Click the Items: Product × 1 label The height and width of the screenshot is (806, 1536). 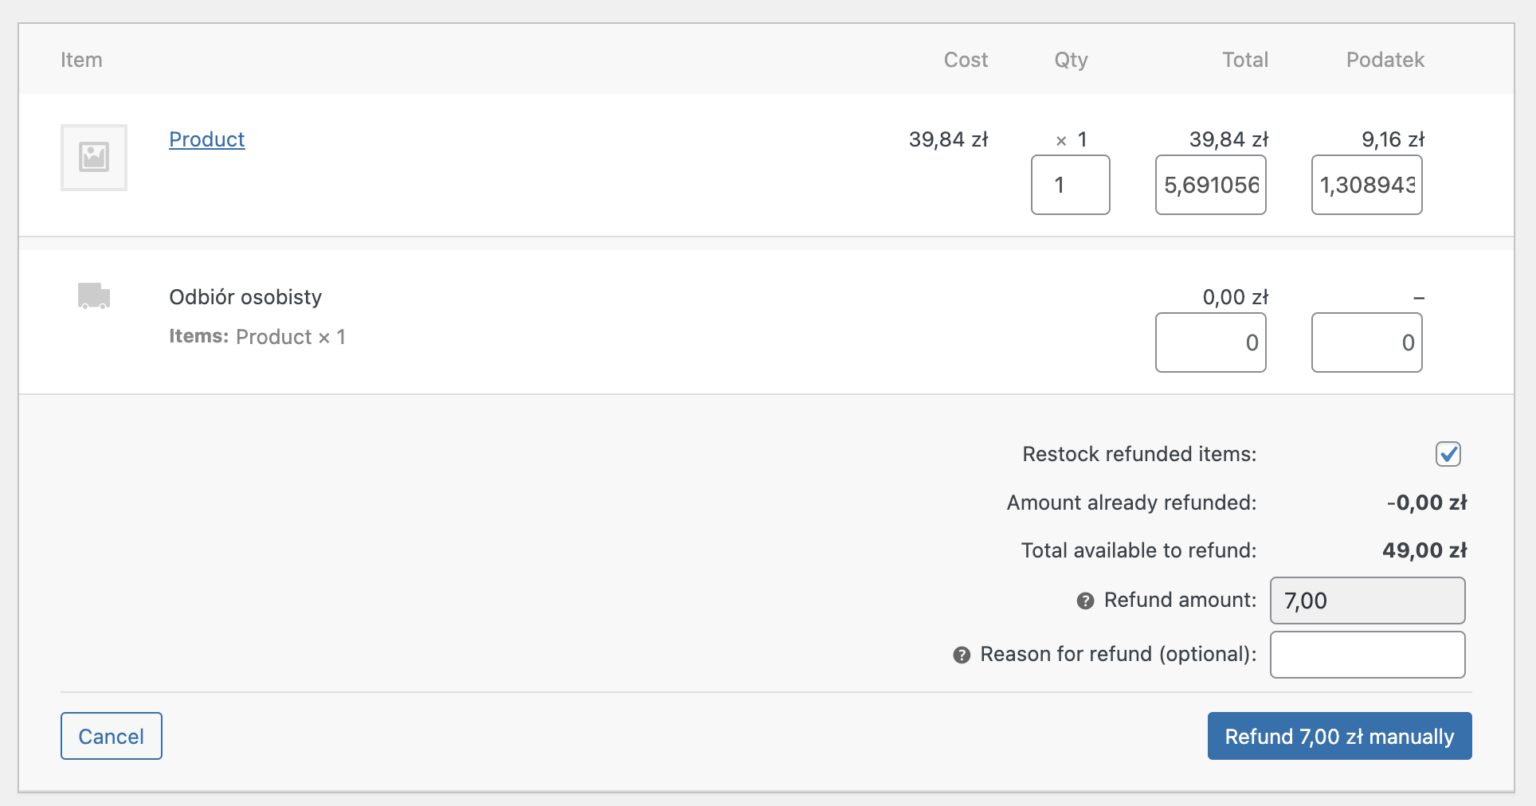(x=257, y=336)
